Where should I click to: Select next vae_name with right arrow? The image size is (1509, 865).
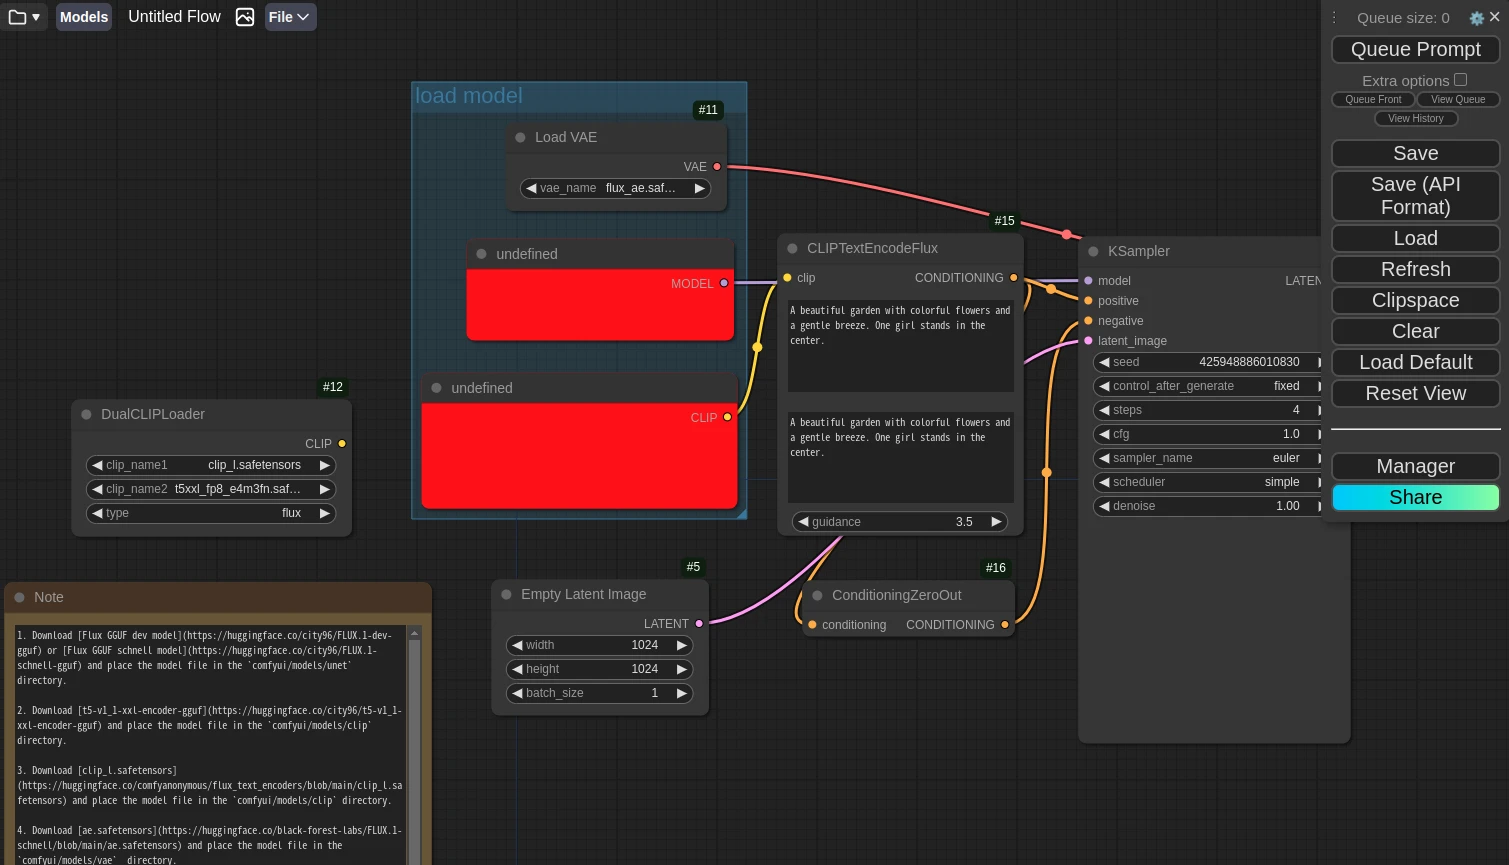click(x=699, y=188)
